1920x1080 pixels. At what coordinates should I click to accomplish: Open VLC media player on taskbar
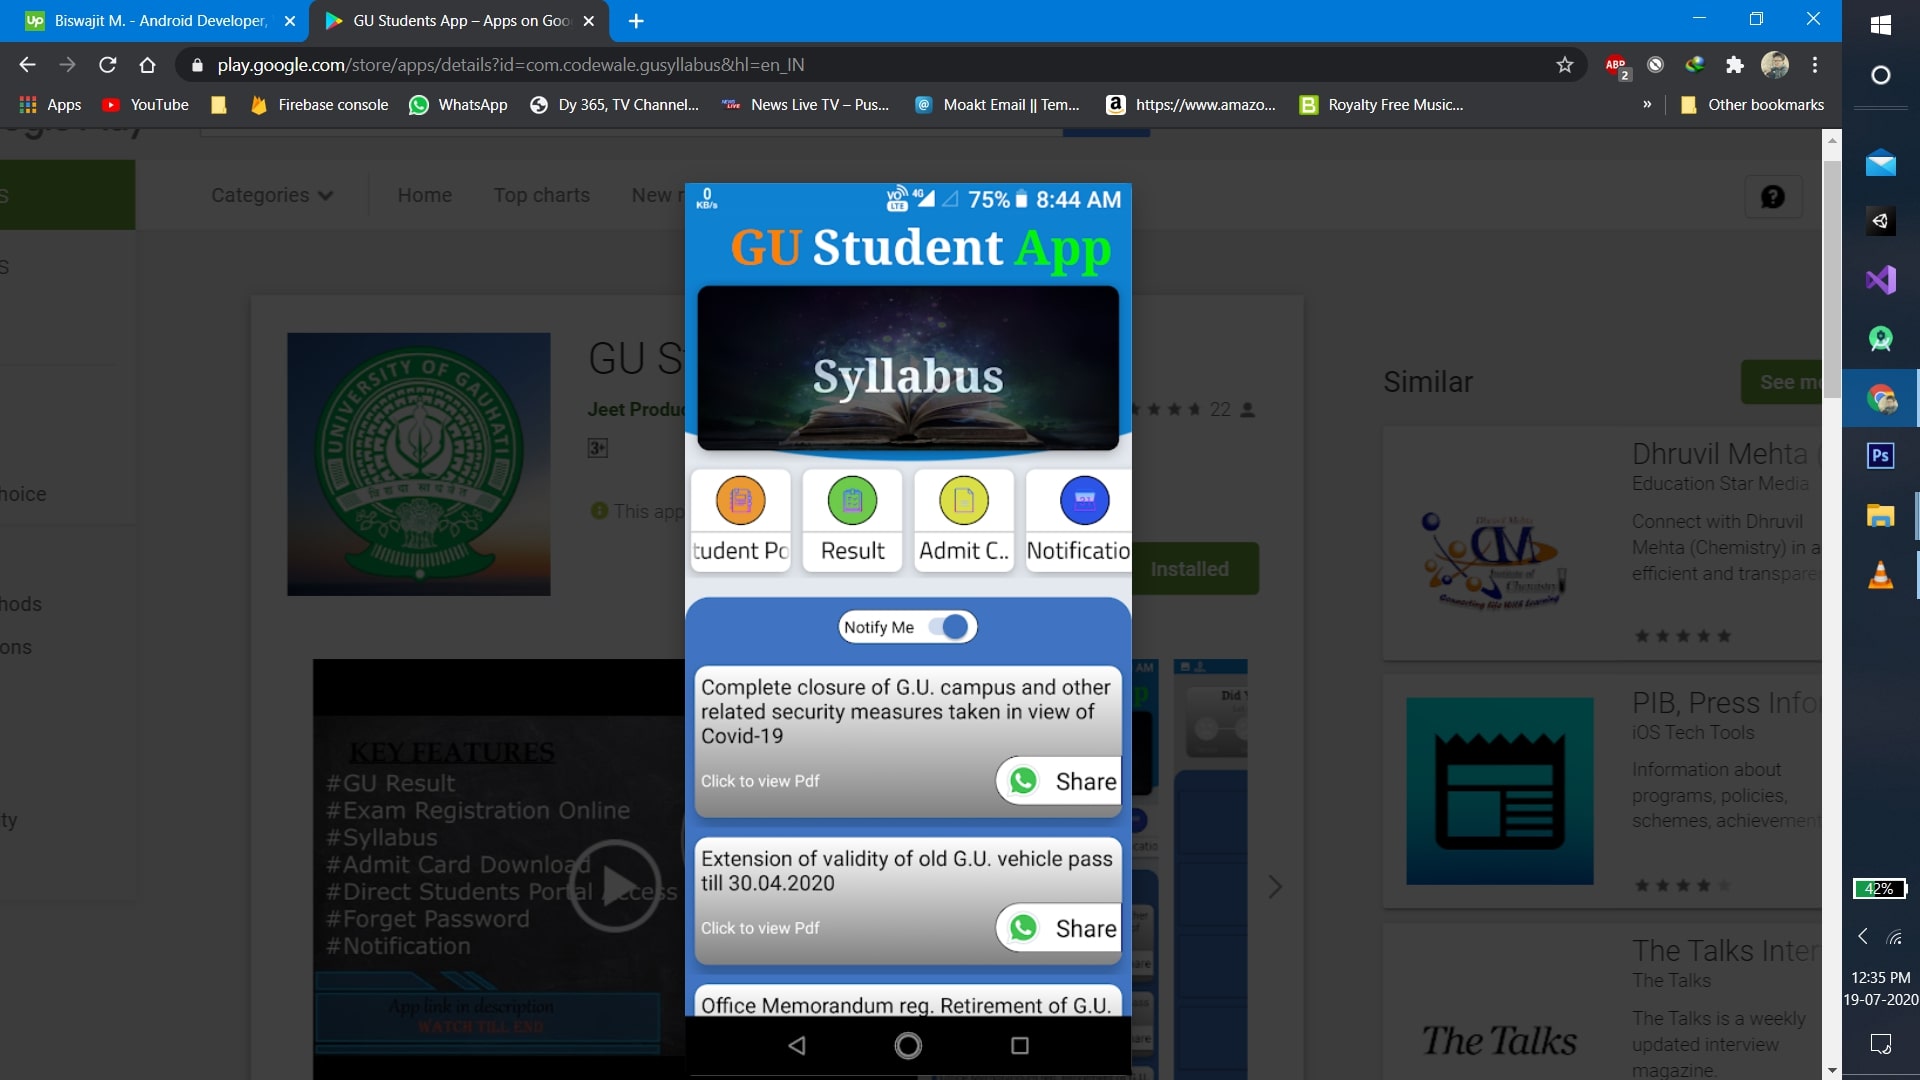click(1880, 575)
